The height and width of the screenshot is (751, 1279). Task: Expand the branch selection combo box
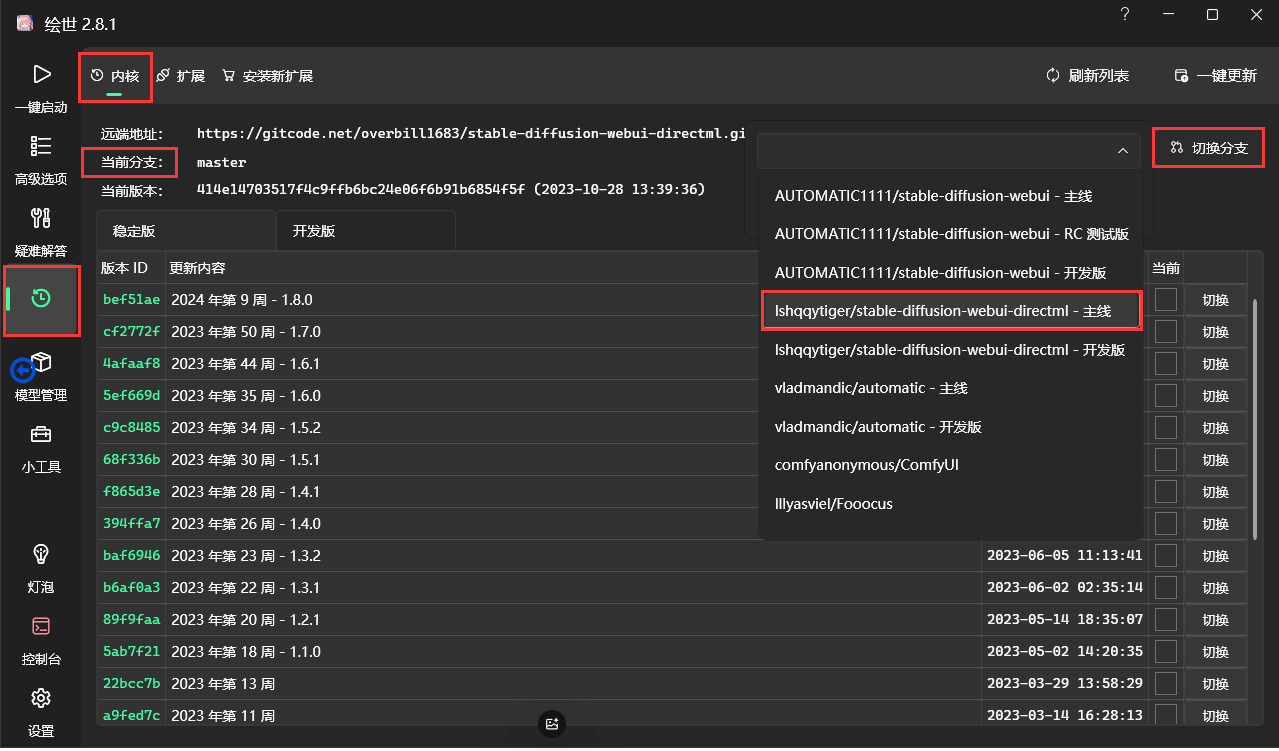(x=949, y=150)
